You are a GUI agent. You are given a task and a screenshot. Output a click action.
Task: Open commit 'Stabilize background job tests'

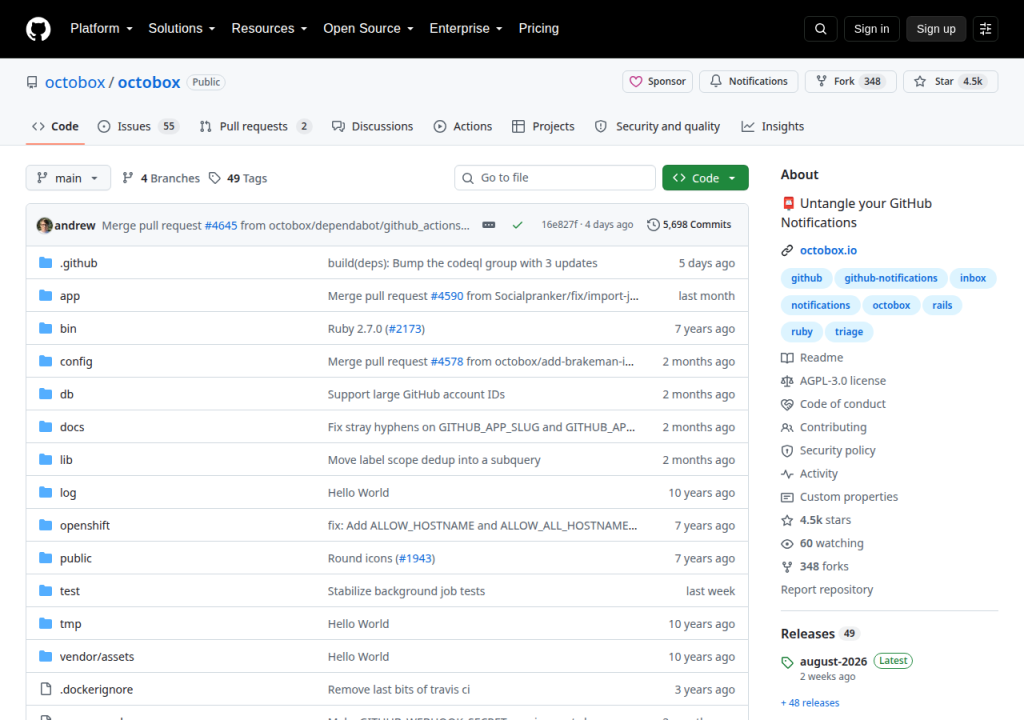tap(406, 591)
